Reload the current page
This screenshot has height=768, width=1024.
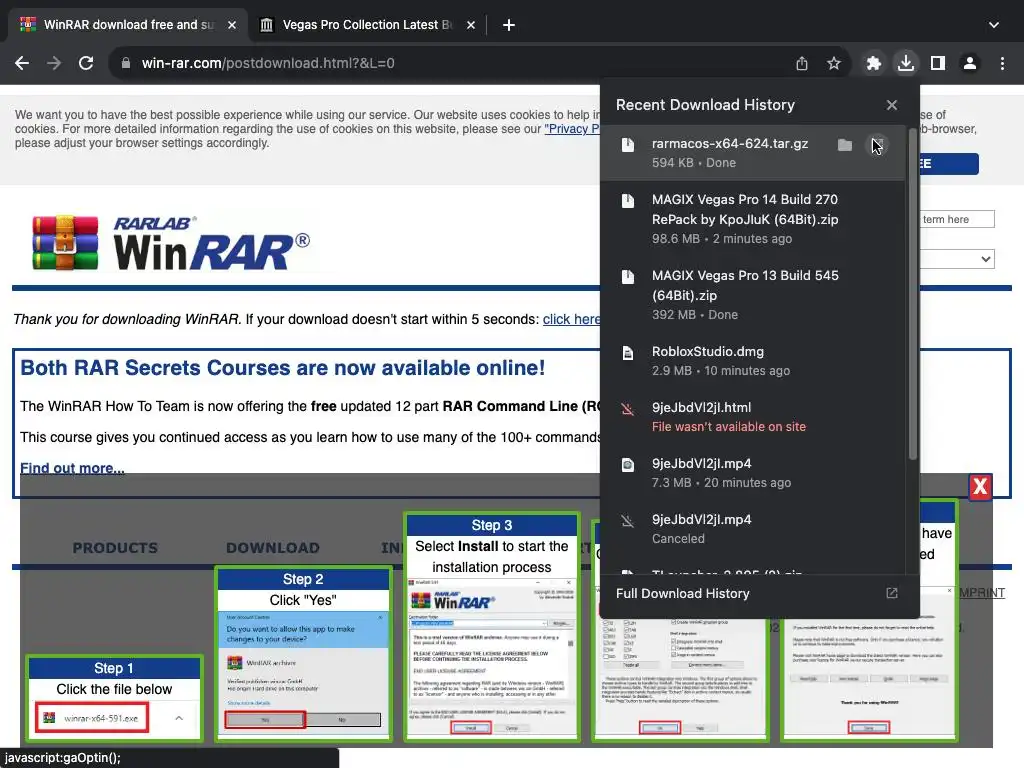(x=86, y=63)
